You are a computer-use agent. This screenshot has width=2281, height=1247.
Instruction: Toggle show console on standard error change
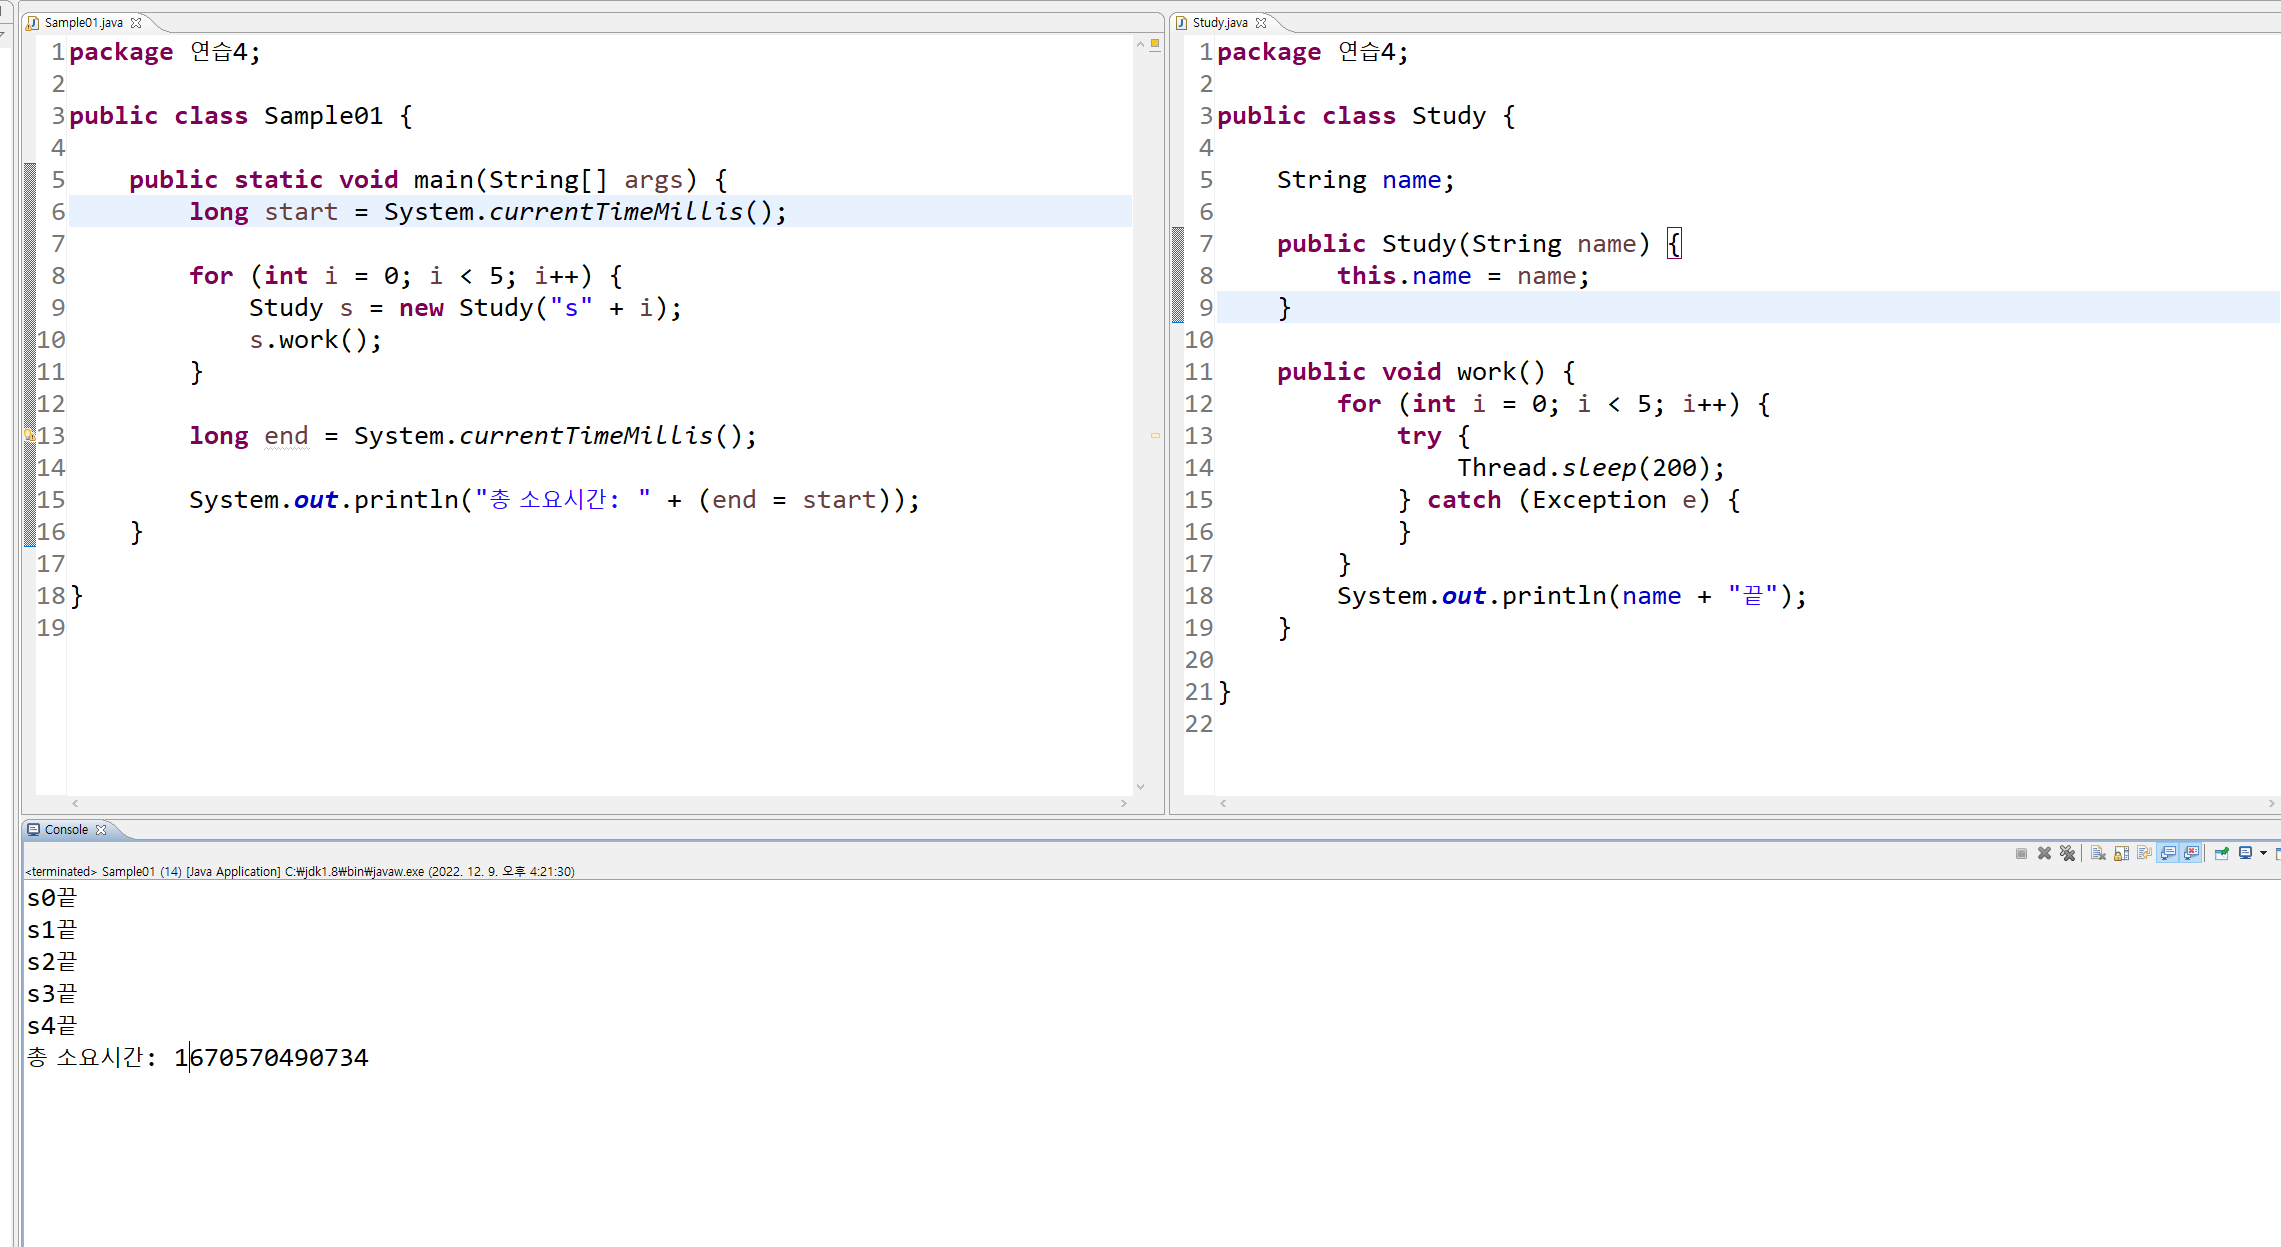2191,853
